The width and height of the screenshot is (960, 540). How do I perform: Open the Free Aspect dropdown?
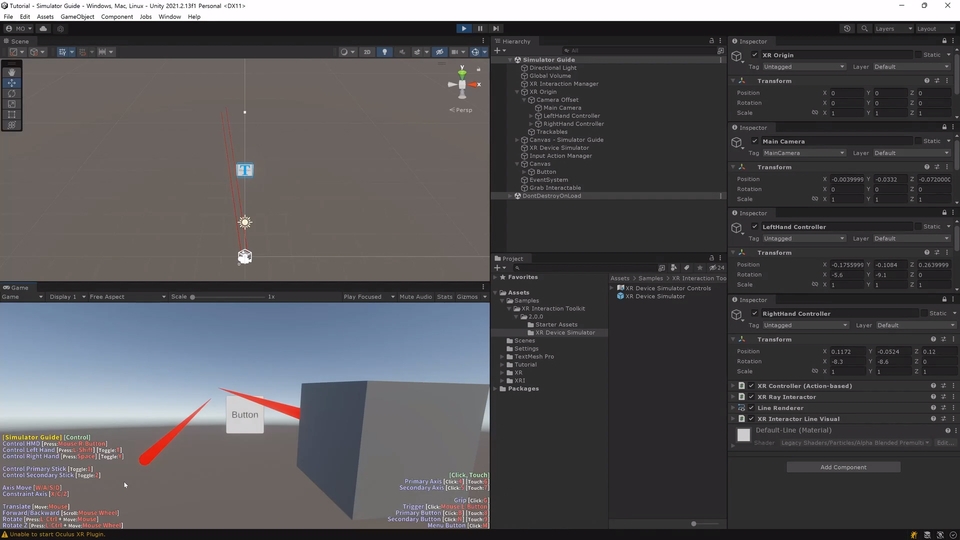(127, 297)
